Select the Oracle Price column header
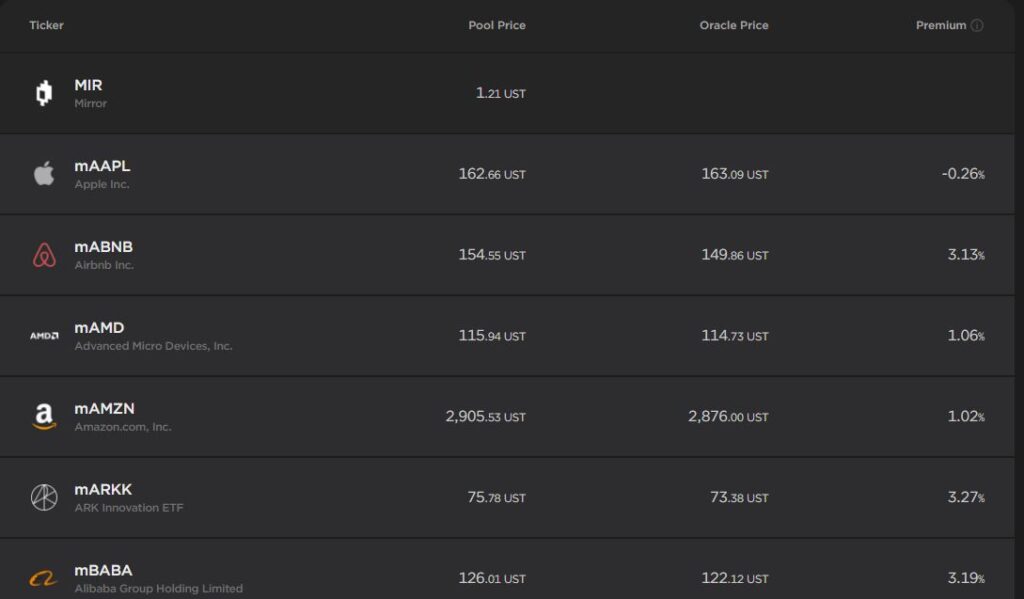This screenshot has height=599, width=1024. point(734,25)
